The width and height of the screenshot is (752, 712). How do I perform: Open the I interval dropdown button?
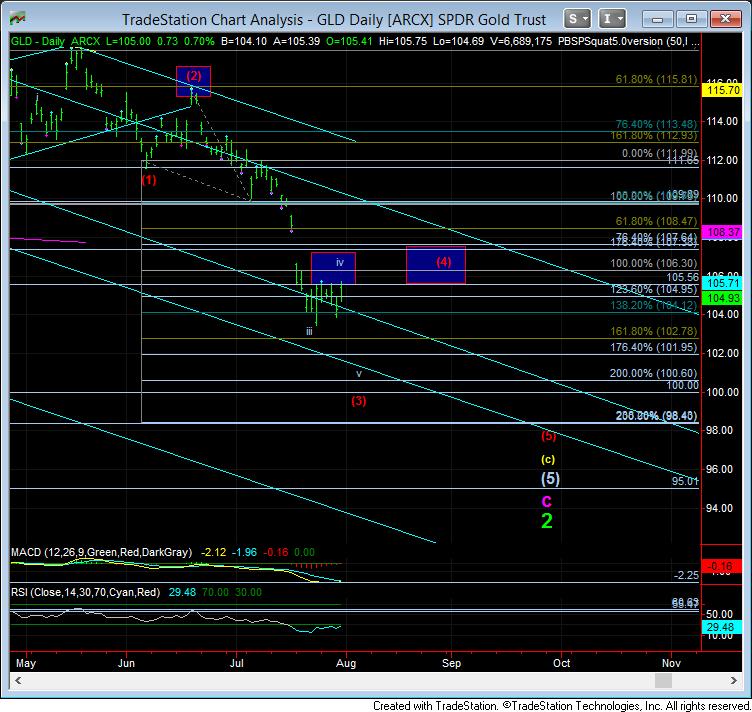(612, 19)
